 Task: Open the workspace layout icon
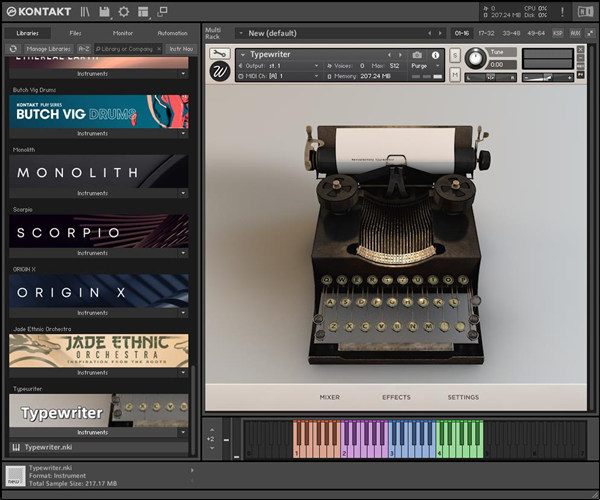(143, 12)
